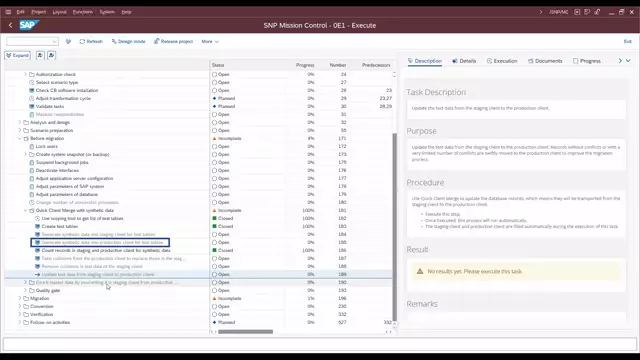Expand the Analysis and design folder
640x360 pixels.
click(20, 122)
